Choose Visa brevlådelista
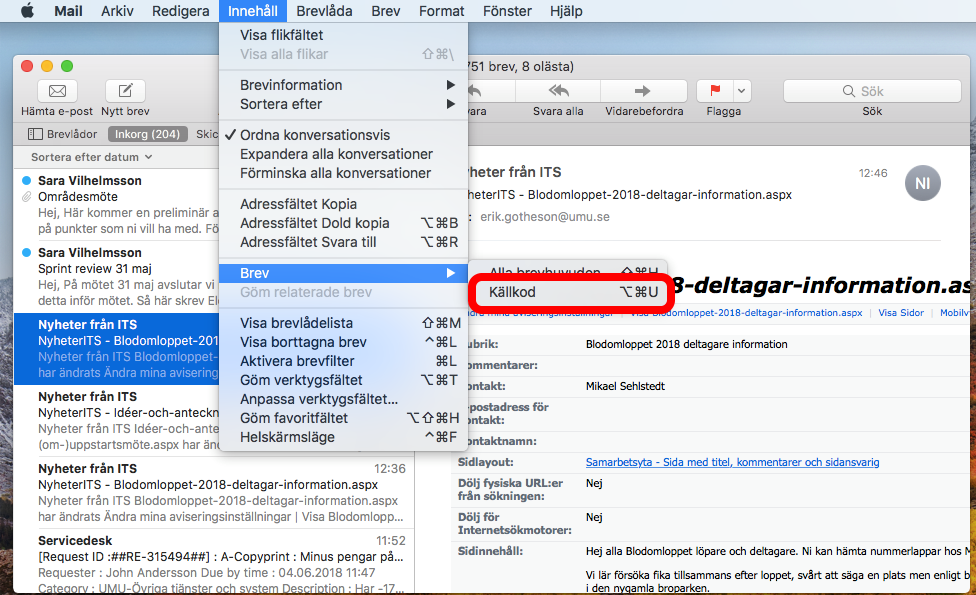 344,323
